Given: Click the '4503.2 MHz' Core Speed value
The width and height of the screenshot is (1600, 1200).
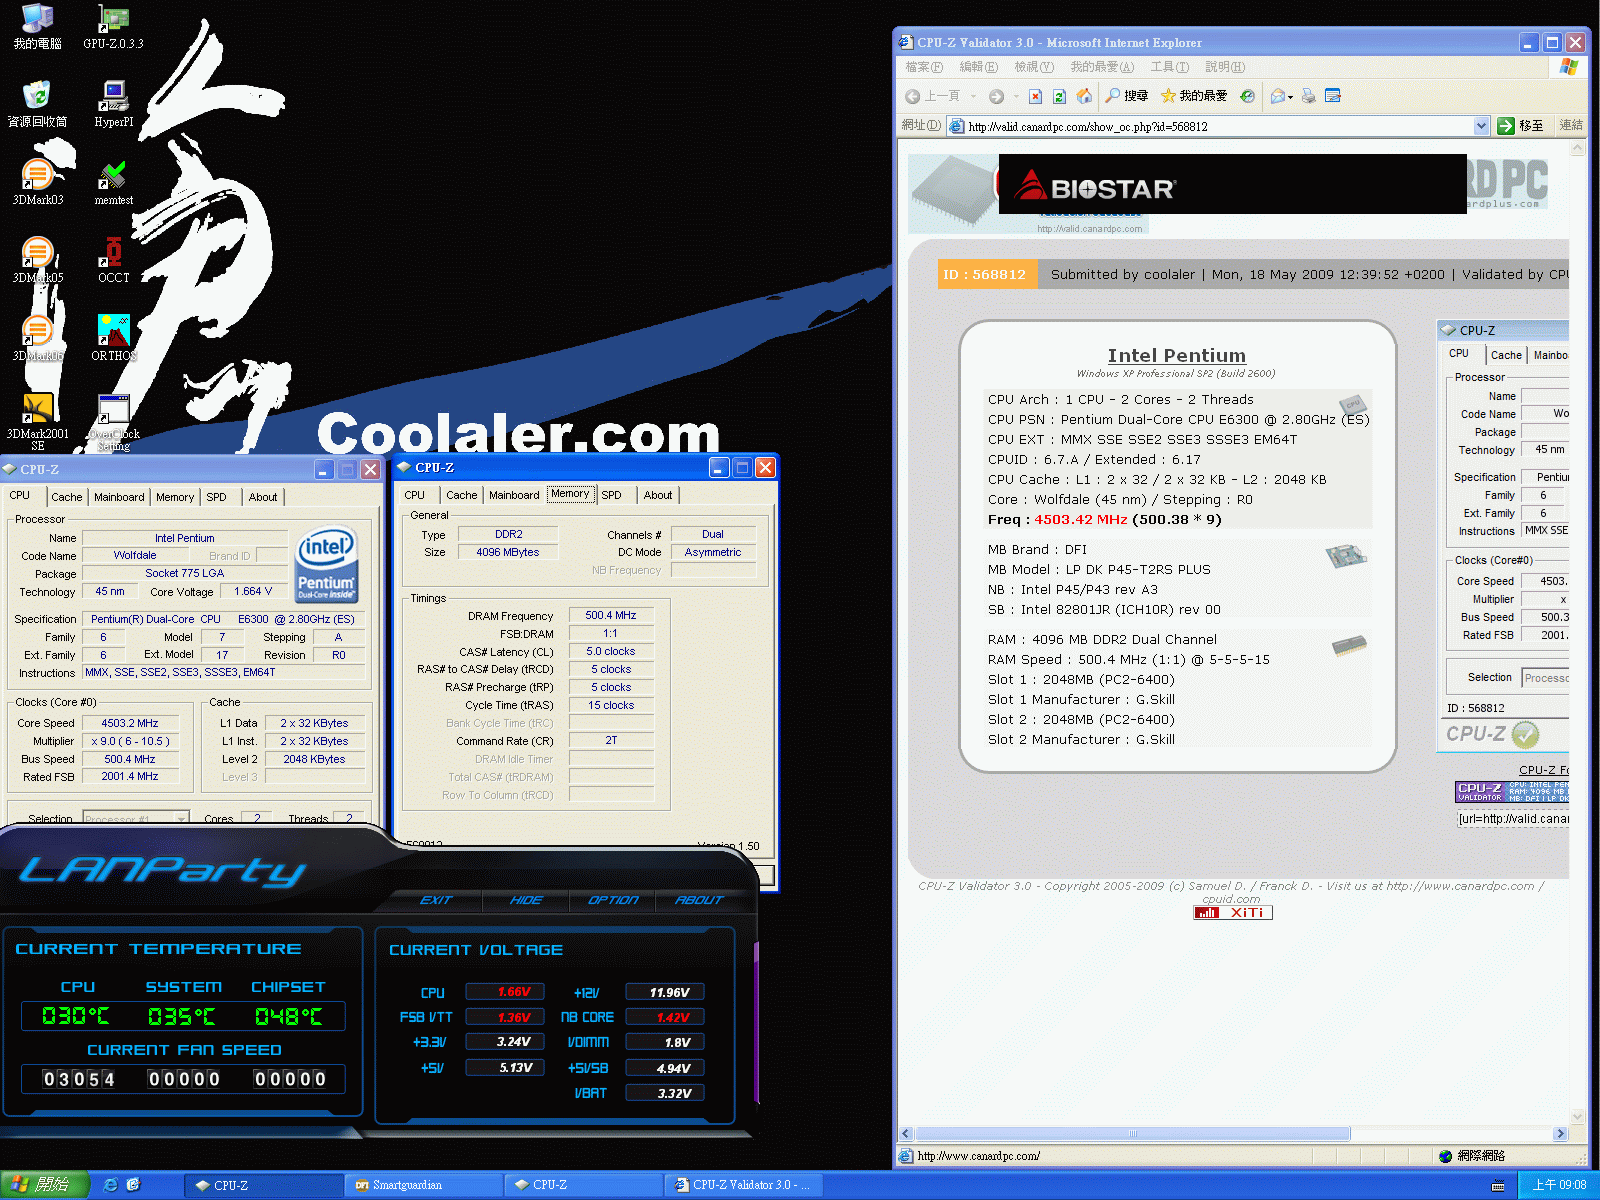Looking at the screenshot, I should [130, 723].
